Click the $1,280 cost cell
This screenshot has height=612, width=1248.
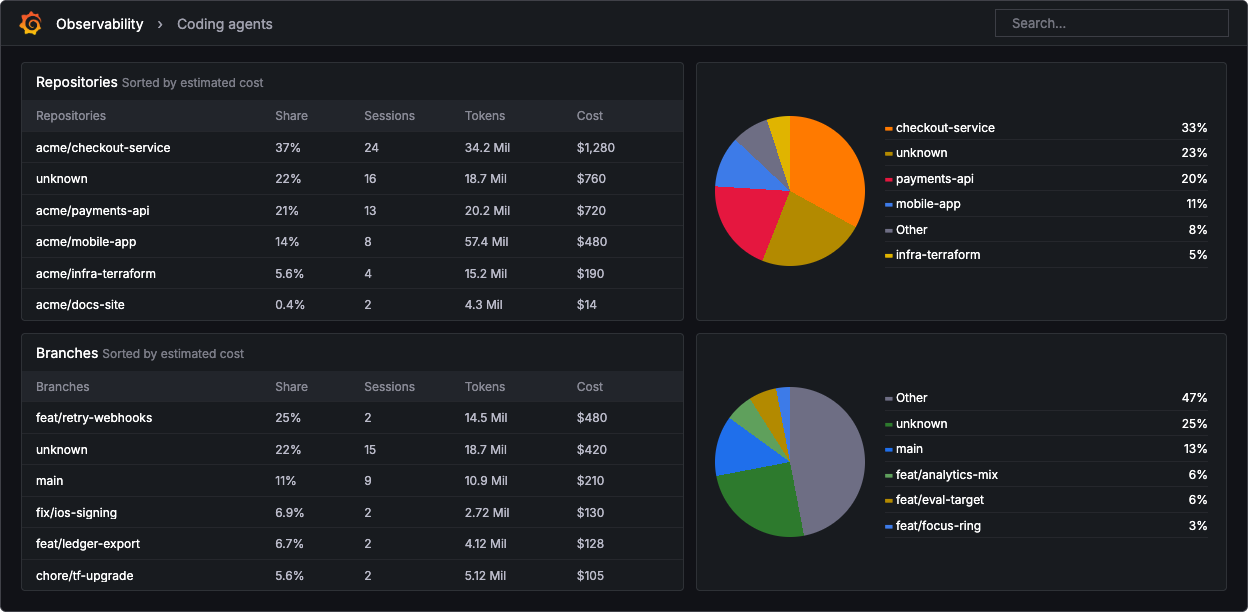point(596,148)
